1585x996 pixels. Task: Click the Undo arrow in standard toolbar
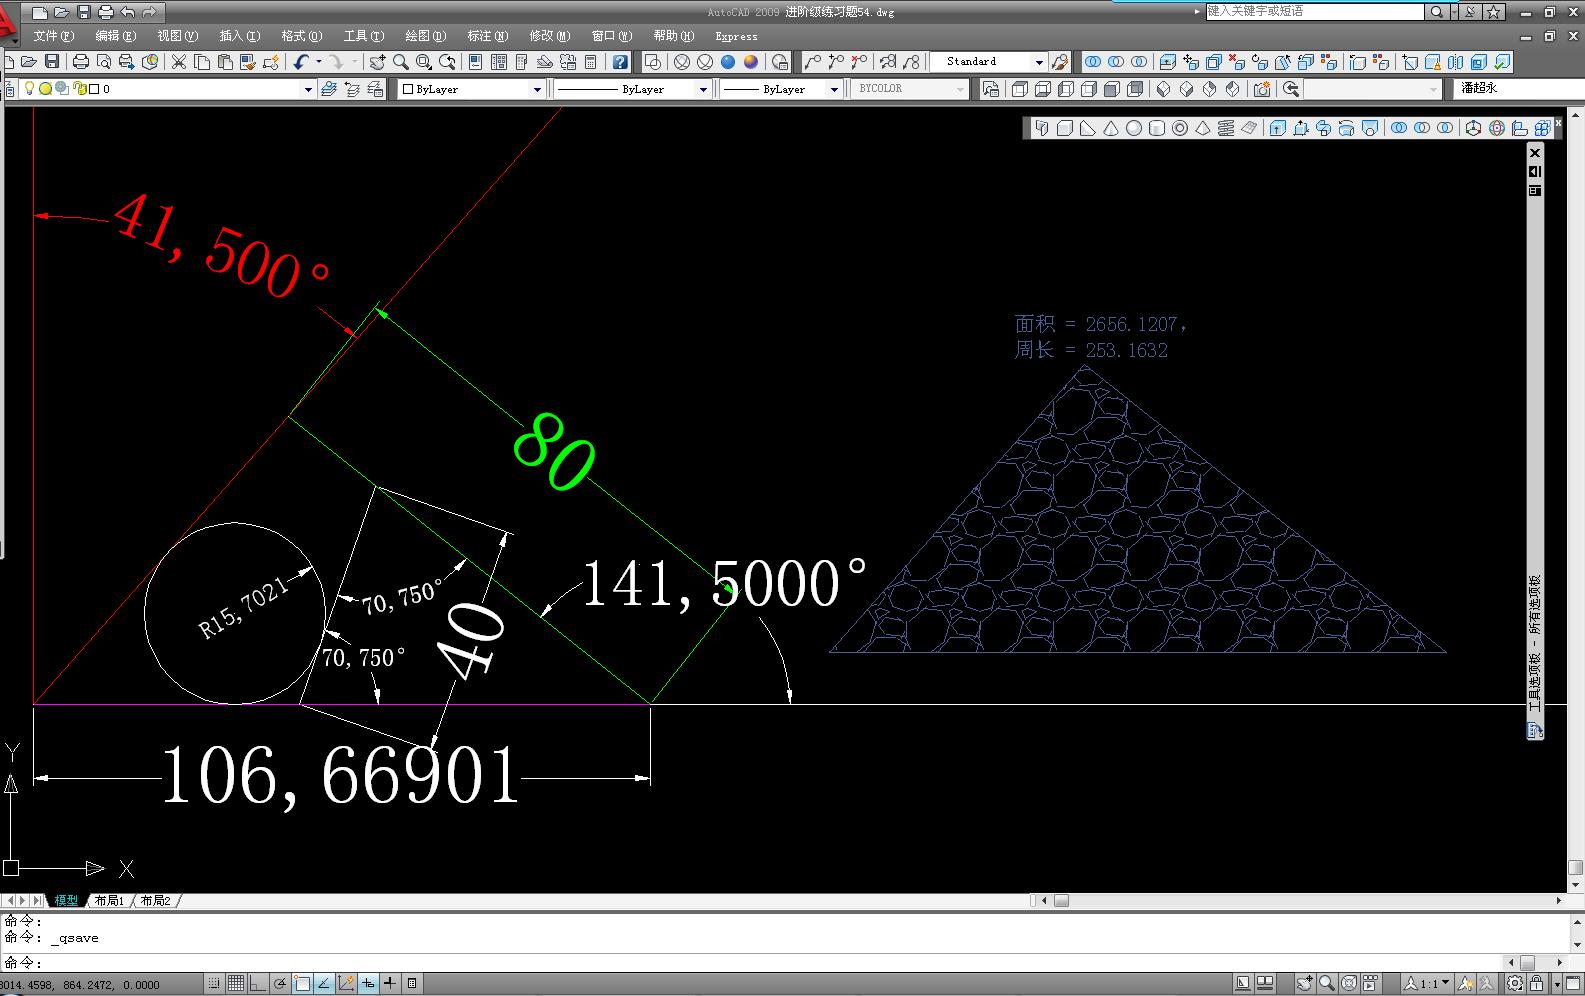300,62
